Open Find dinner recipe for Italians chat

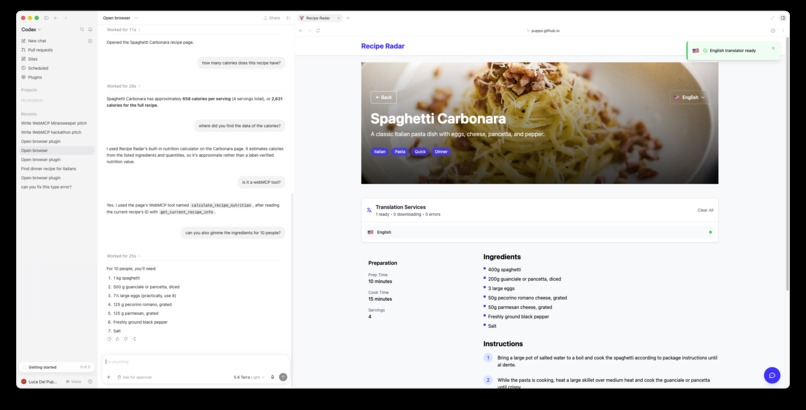[48, 169]
